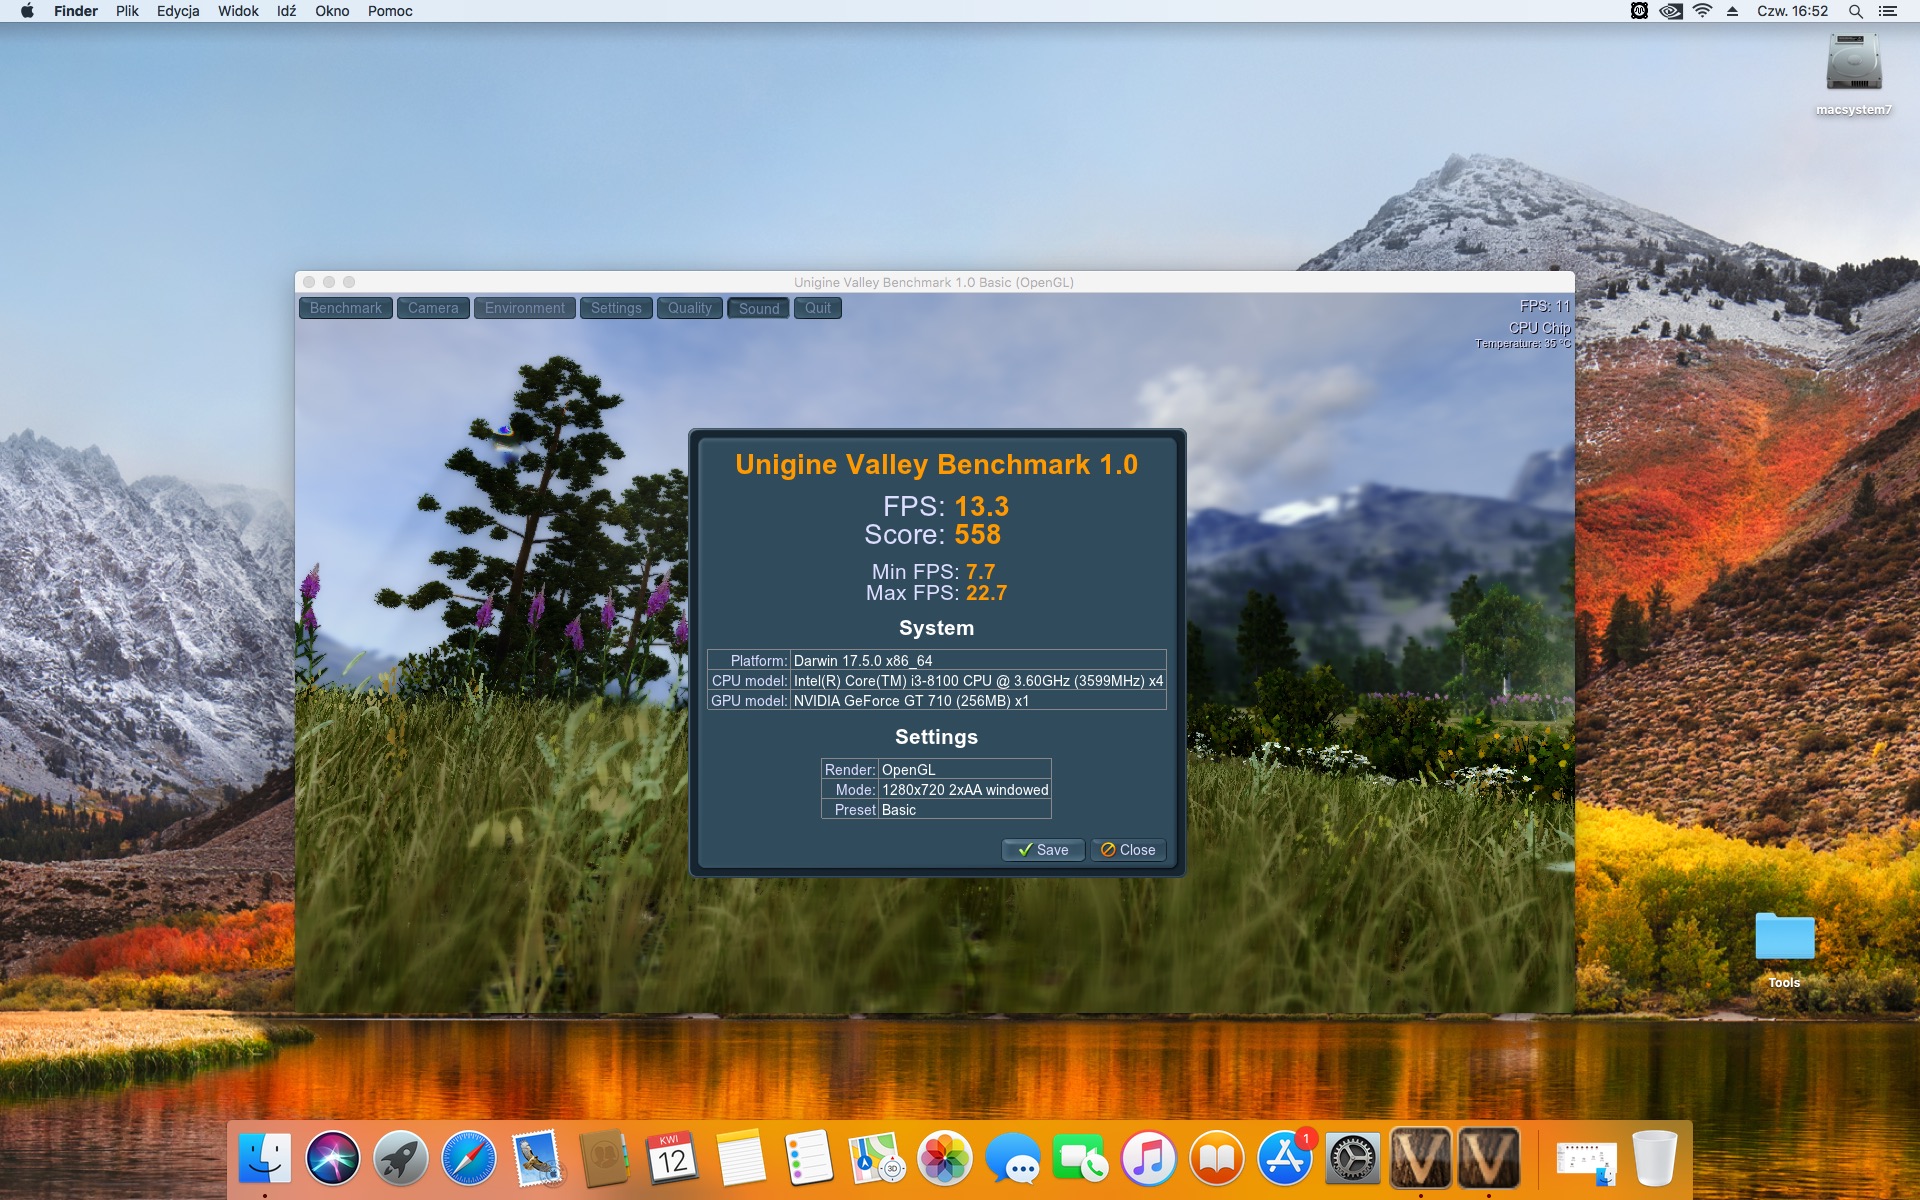1920x1200 pixels.
Task: Start the Benchmark from the toolbar
Action: point(345,308)
